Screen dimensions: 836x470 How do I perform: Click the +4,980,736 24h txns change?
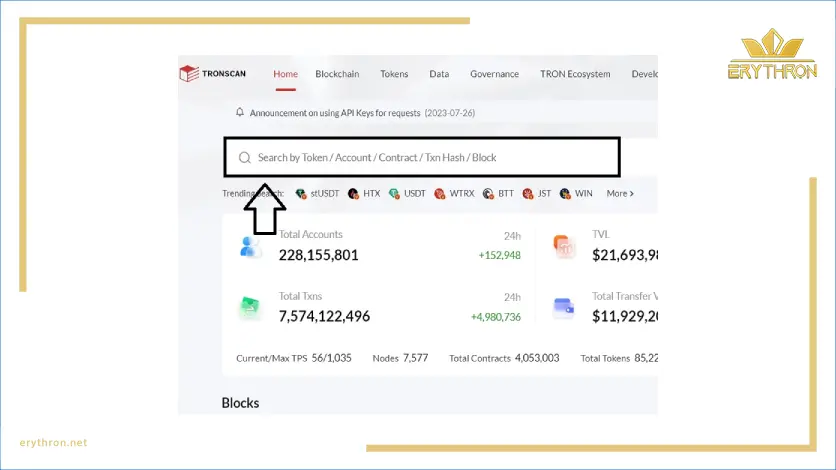pyautogui.click(x=496, y=317)
